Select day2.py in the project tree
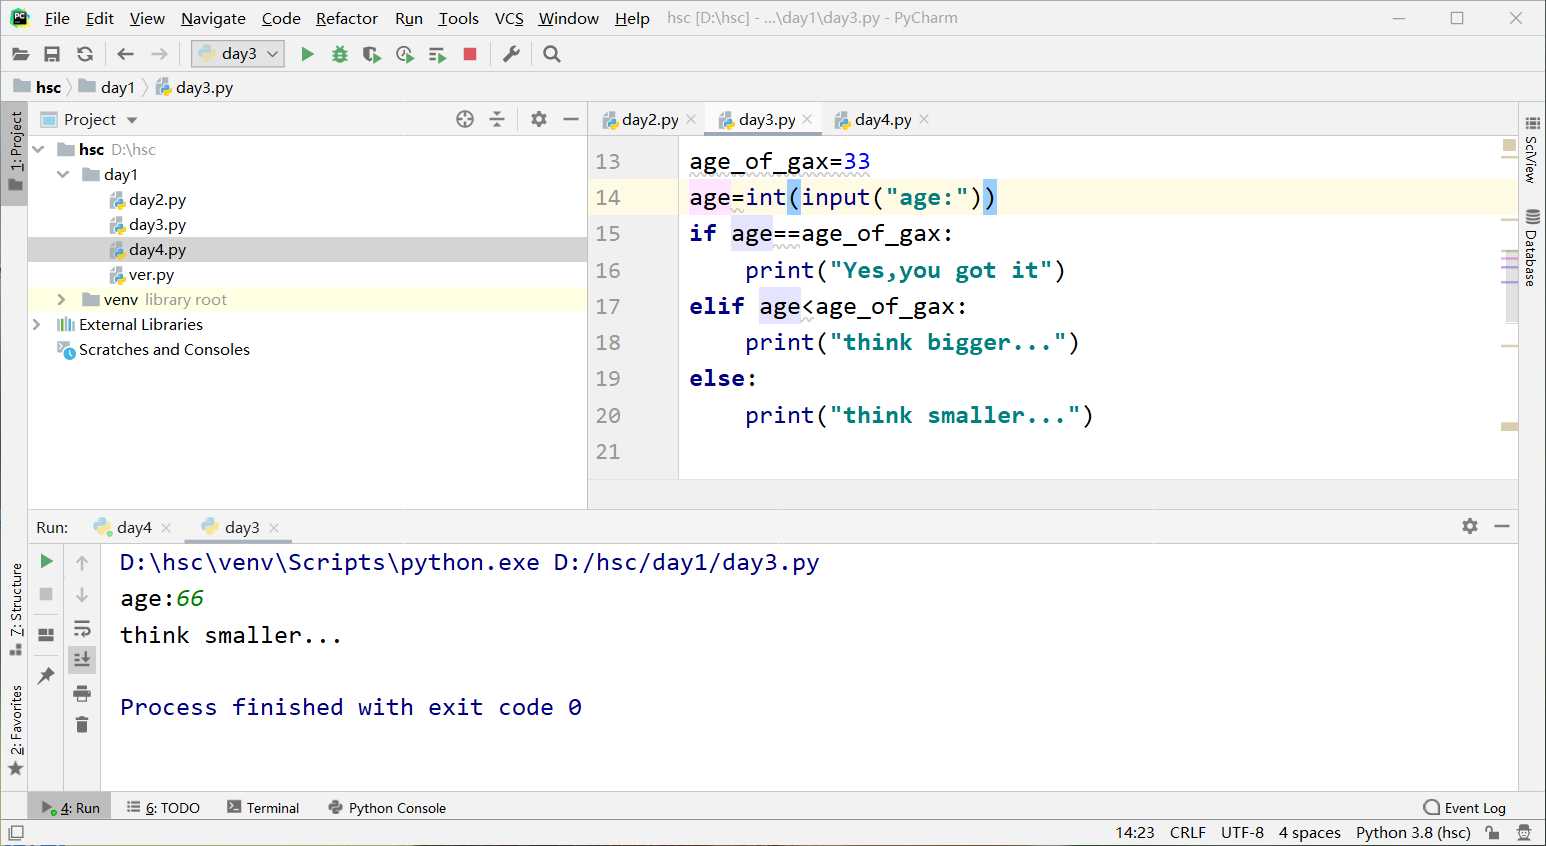Viewport: 1546px width, 846px height. tap(147, 199)
